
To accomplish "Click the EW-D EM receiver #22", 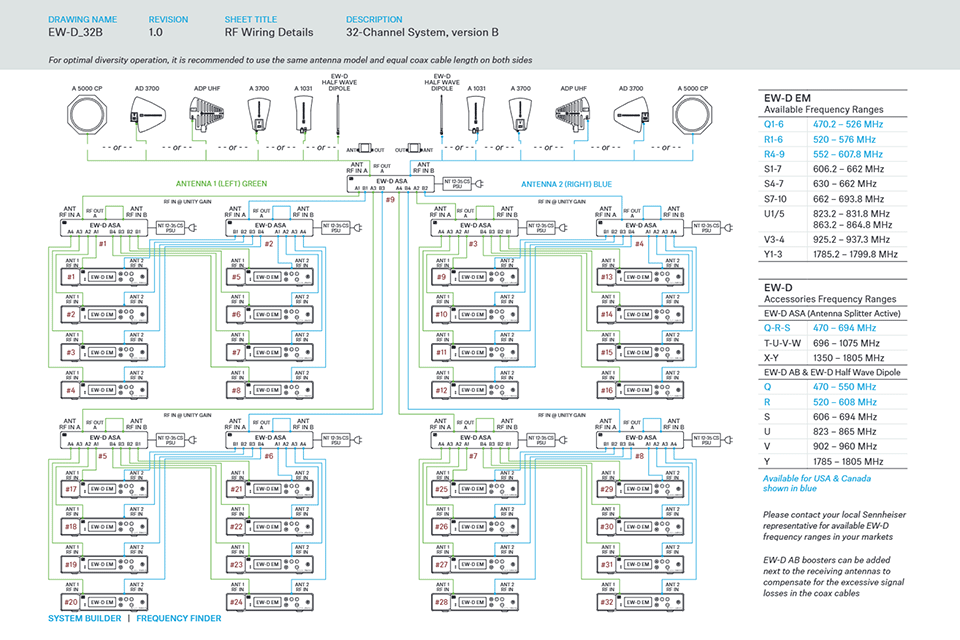I will click(270, 527).
